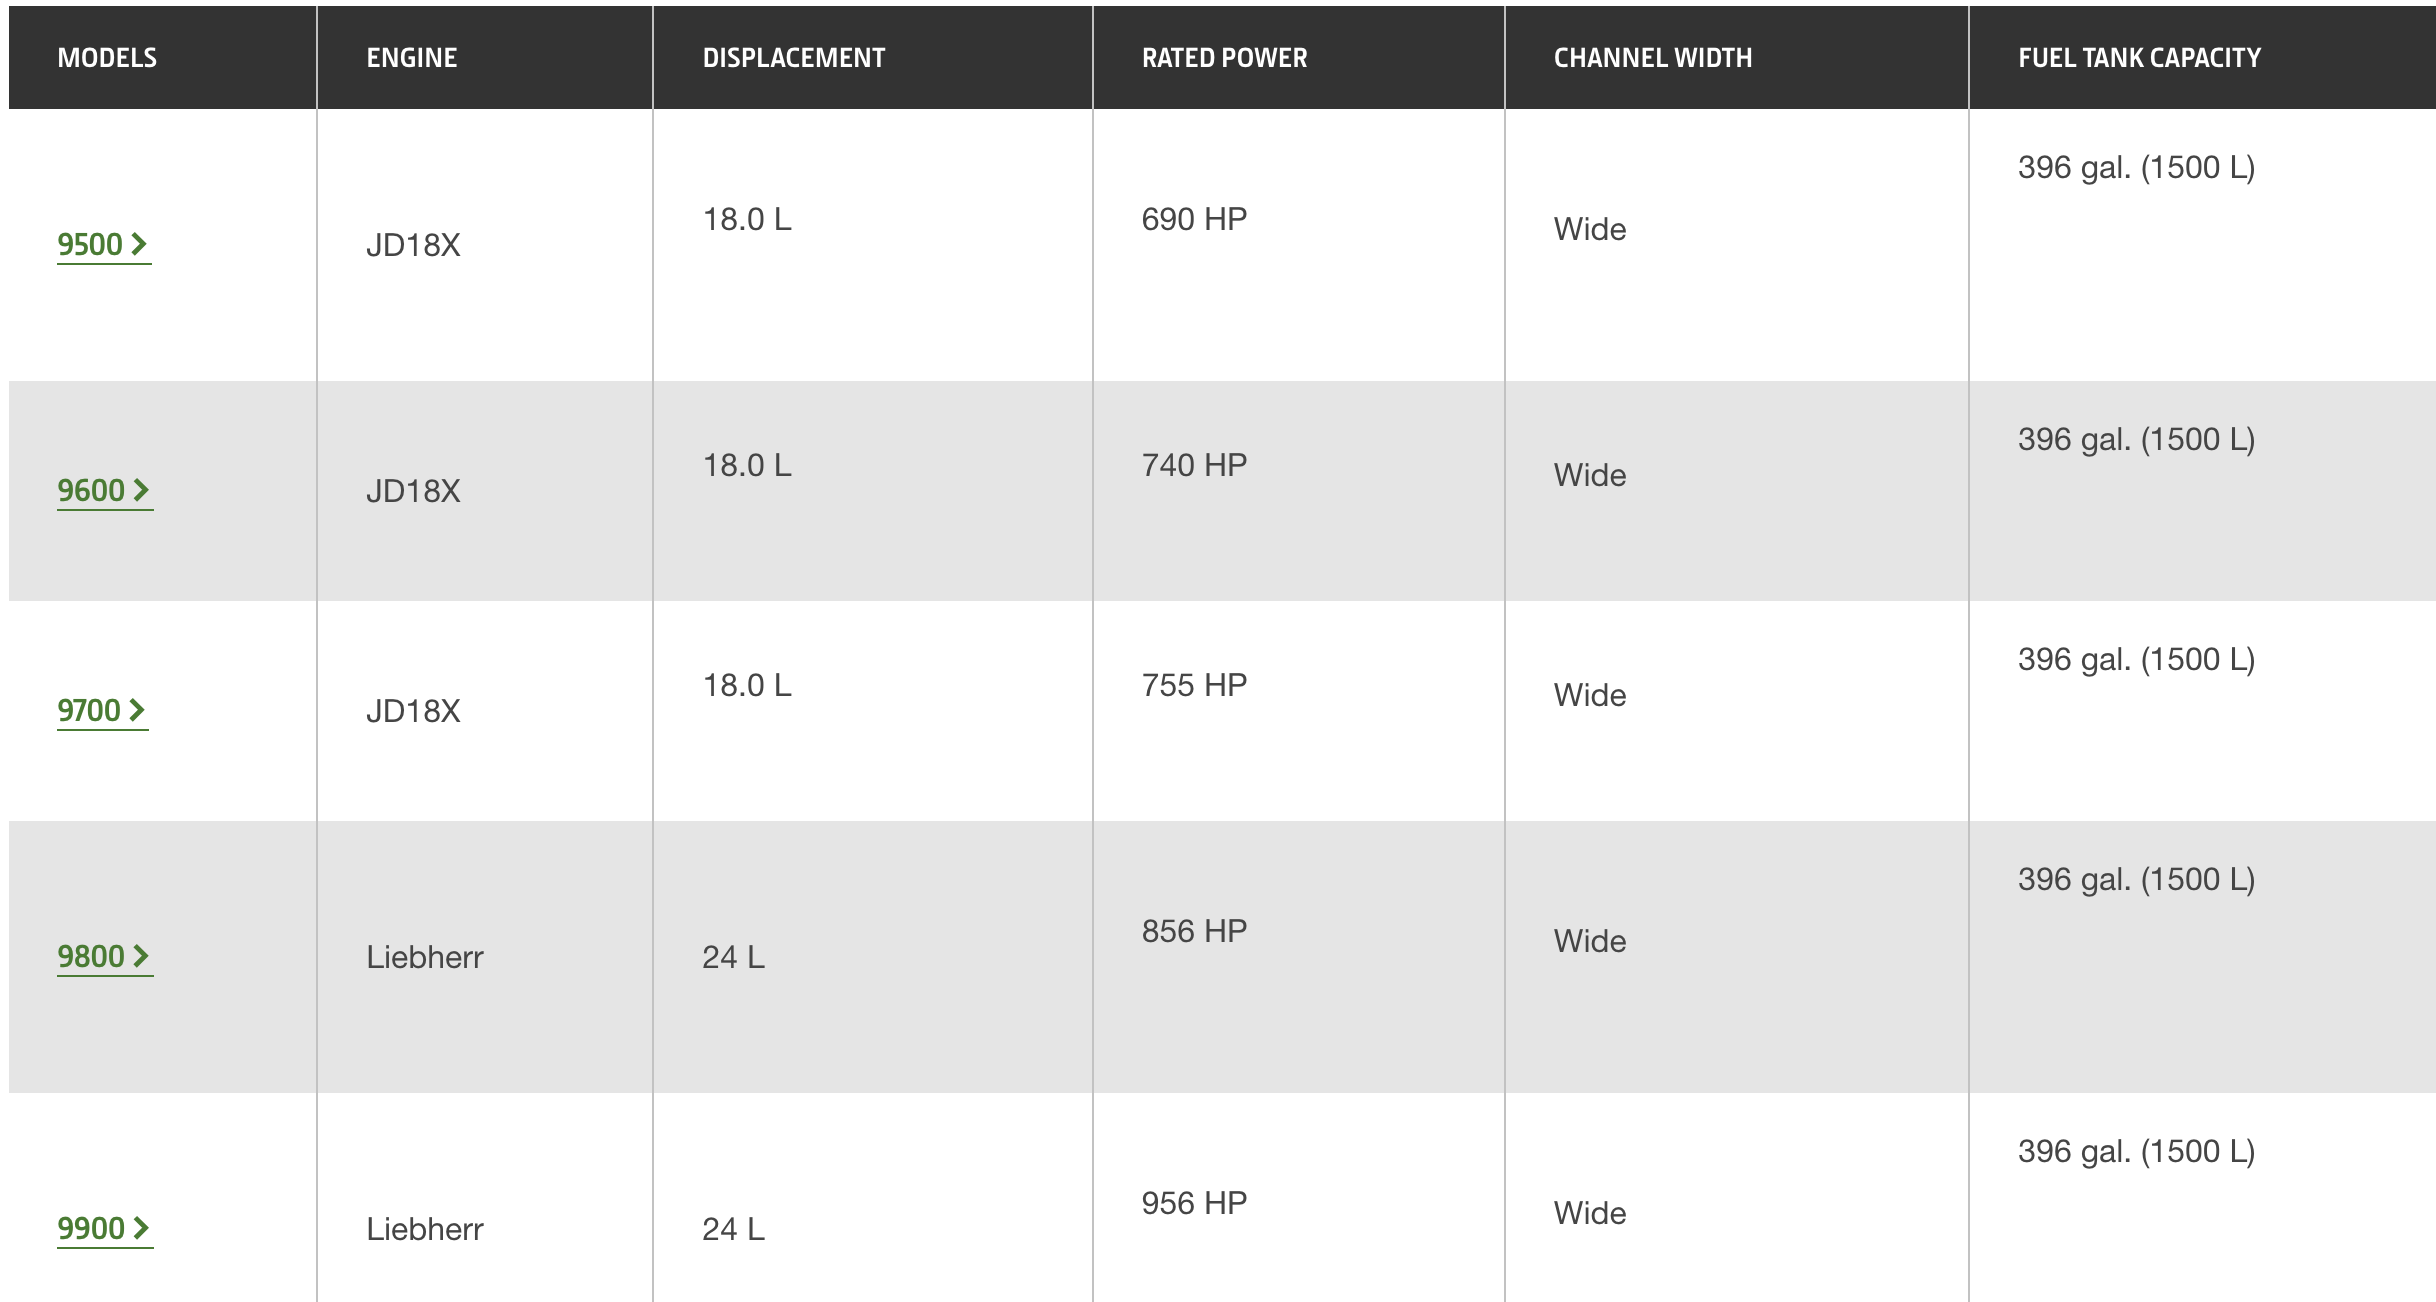Click the 740 HP rated power cell
The height and width of the screenshot is (1302, 2436).
pos(1194,465)
